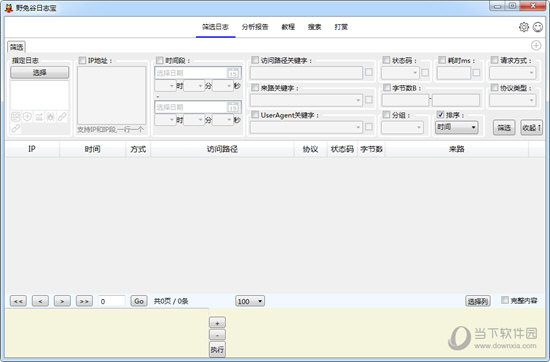Click the chart icon under log list

pos(39,116)
